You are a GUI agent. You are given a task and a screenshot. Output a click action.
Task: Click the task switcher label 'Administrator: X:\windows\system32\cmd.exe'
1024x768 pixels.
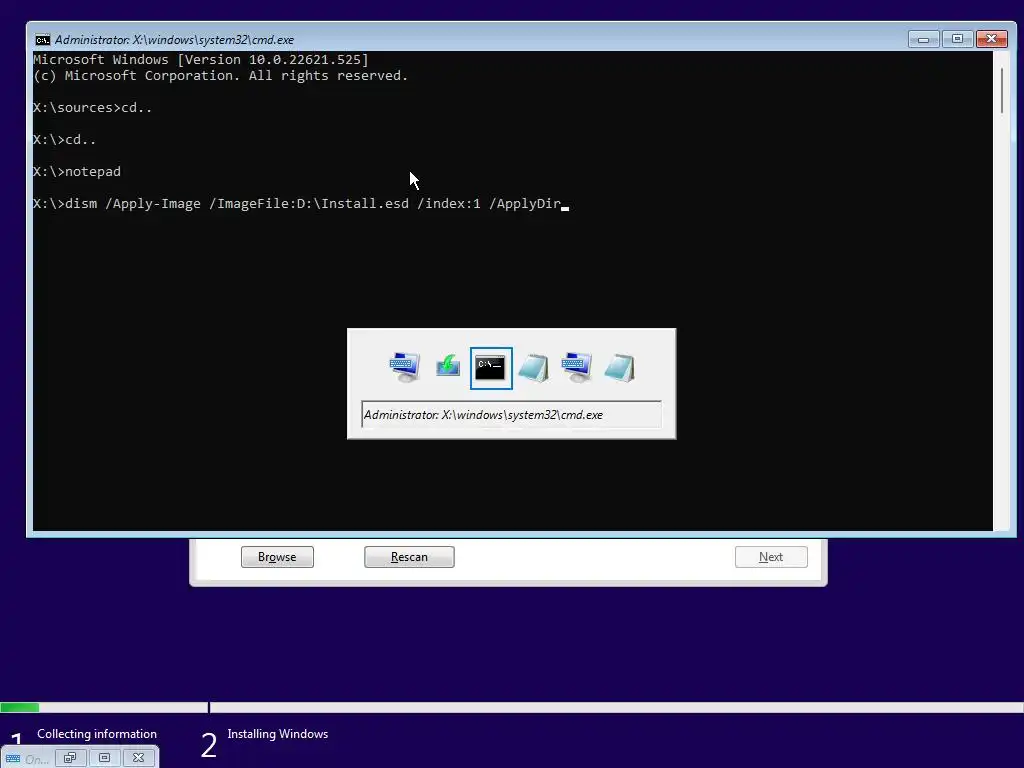coord(511,415)
